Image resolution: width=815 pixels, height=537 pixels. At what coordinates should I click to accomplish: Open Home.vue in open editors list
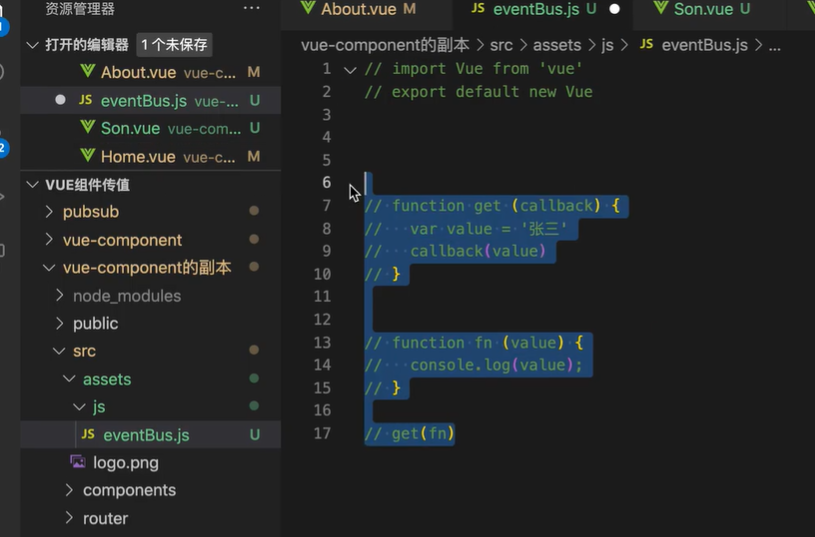(151, 156)
